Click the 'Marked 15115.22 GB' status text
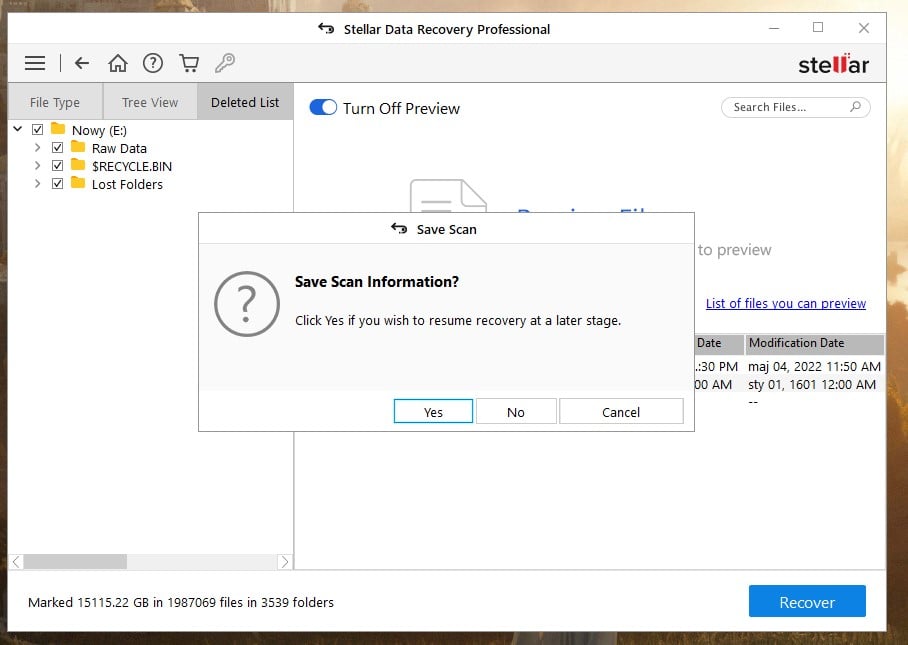908x645 pixels. click(181, 602)
